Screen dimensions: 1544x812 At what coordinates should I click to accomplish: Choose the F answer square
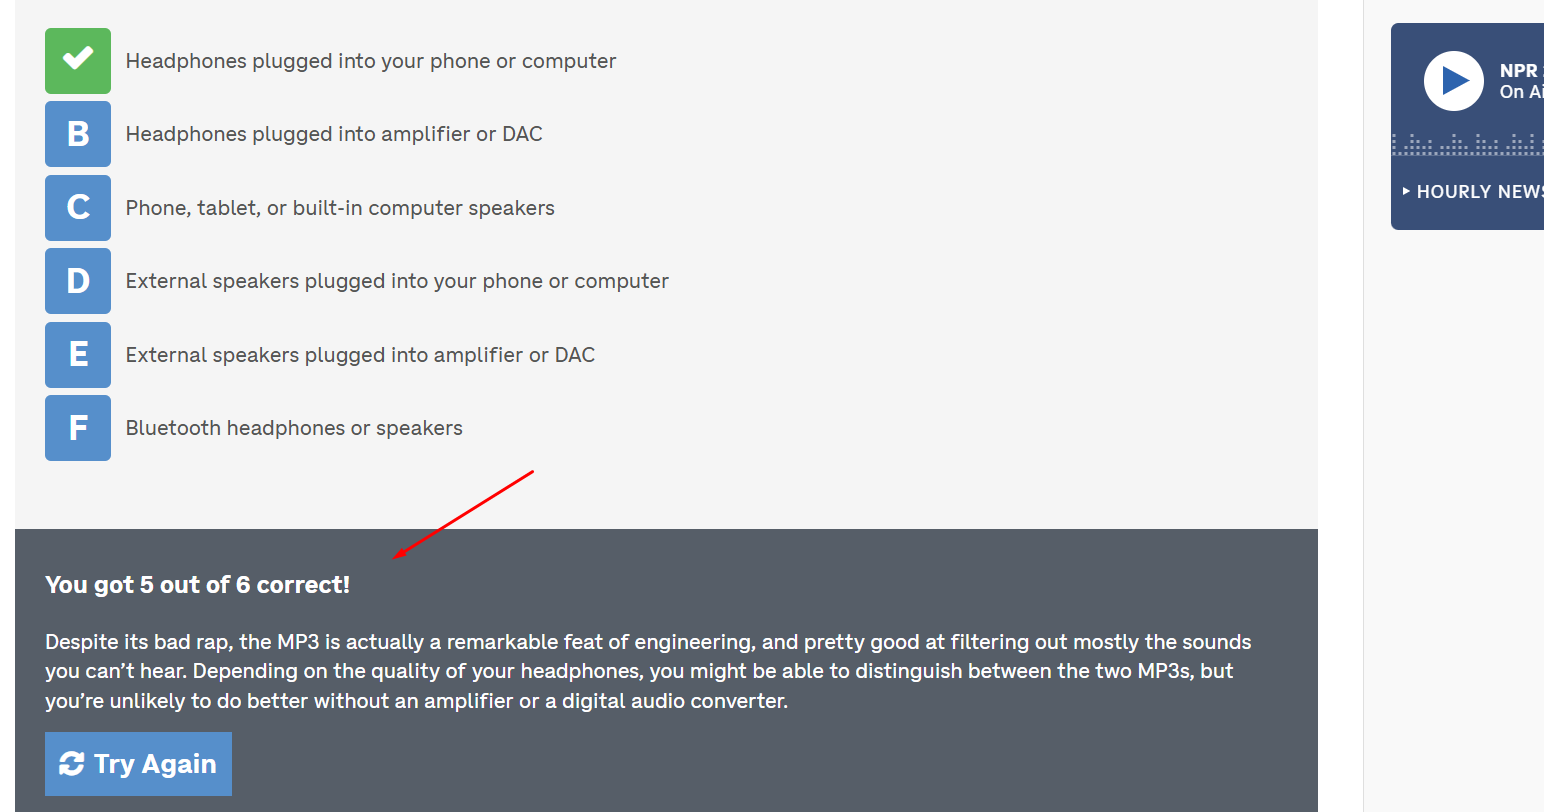pos(78,428)
